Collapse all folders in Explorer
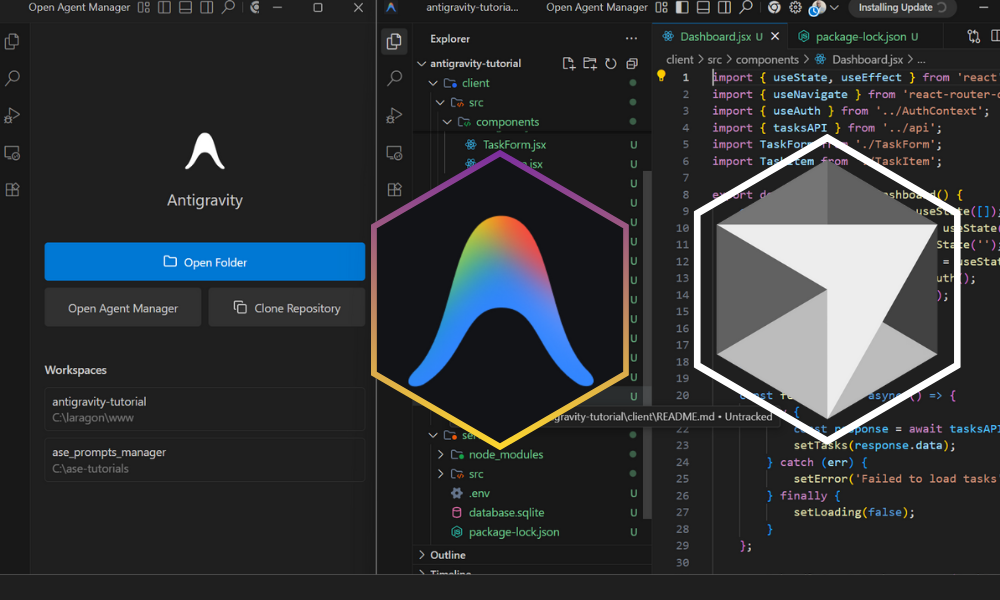Image resolution: width=1000 pixels, height=600 pixels. coord(632,64)
